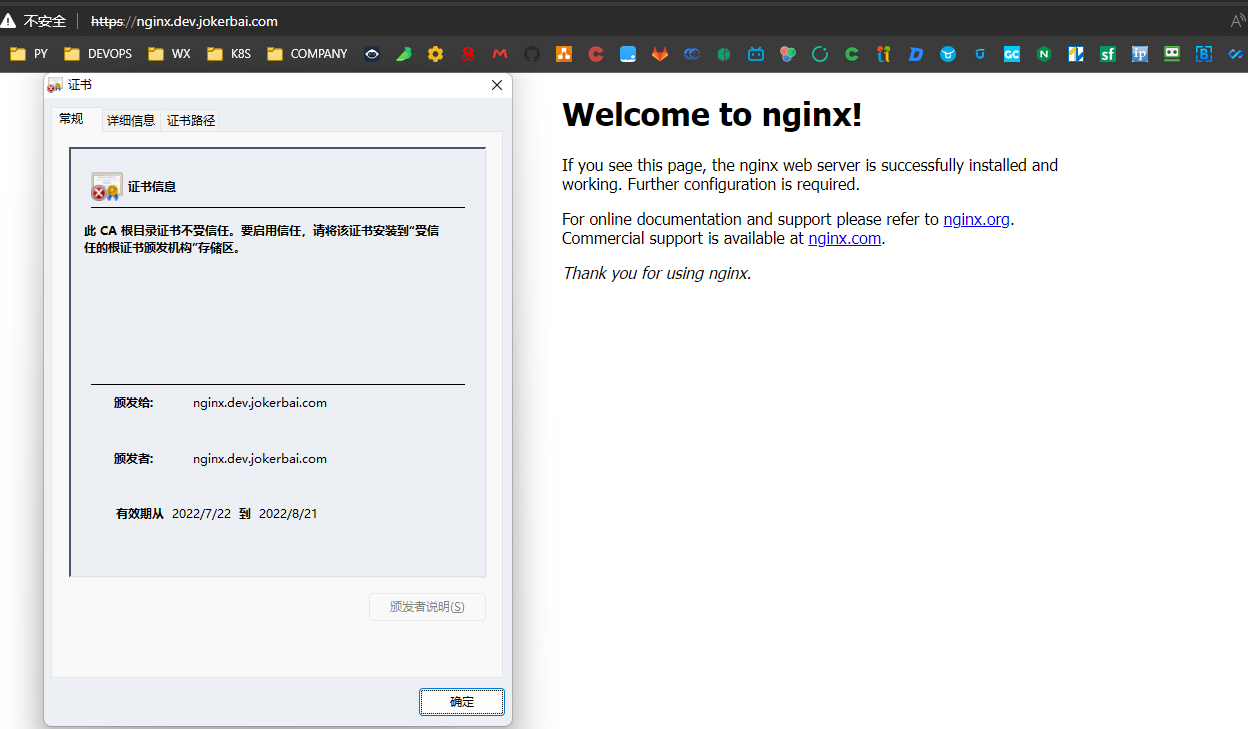Click the green circular arrow bookmark
Screen dimensions: 1248x729
[x=820, y=54]
